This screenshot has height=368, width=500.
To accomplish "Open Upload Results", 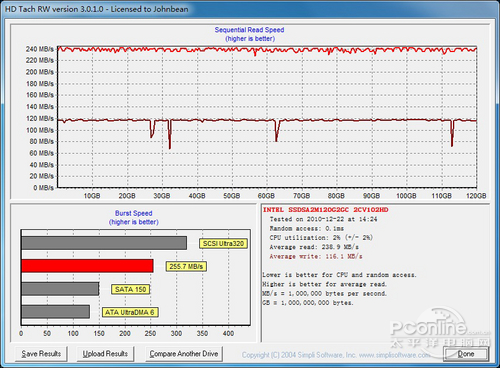I will [105, 354].
